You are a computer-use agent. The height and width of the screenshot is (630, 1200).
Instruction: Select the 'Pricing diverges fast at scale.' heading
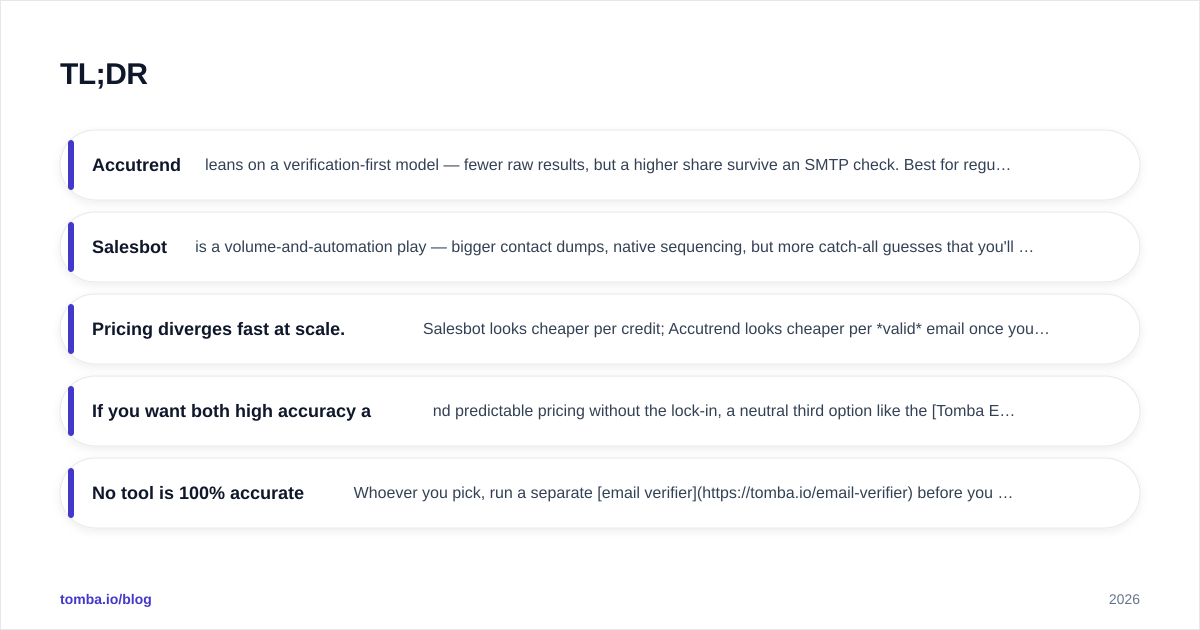click(218, 329)
